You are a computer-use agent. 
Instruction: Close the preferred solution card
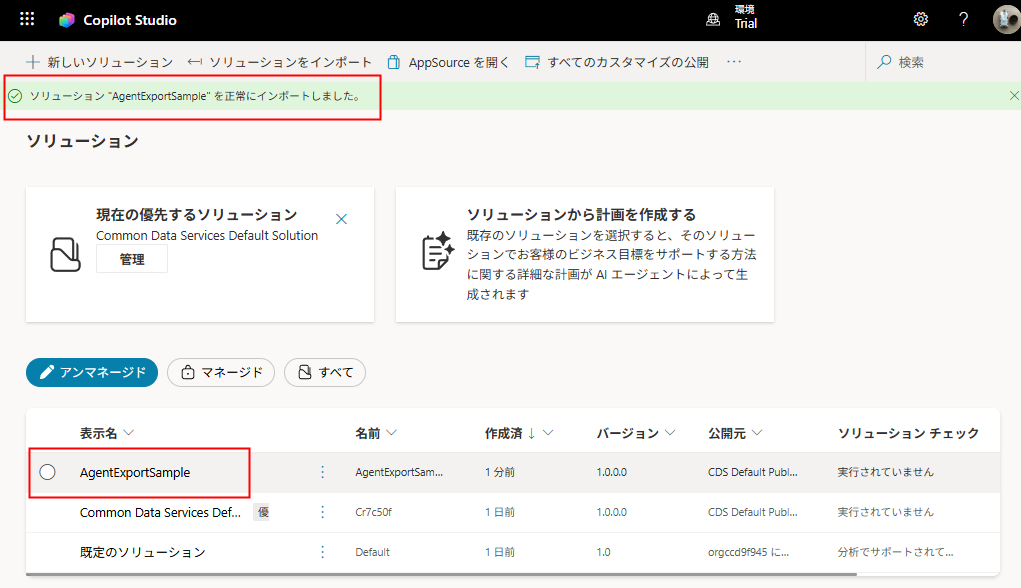341,219
